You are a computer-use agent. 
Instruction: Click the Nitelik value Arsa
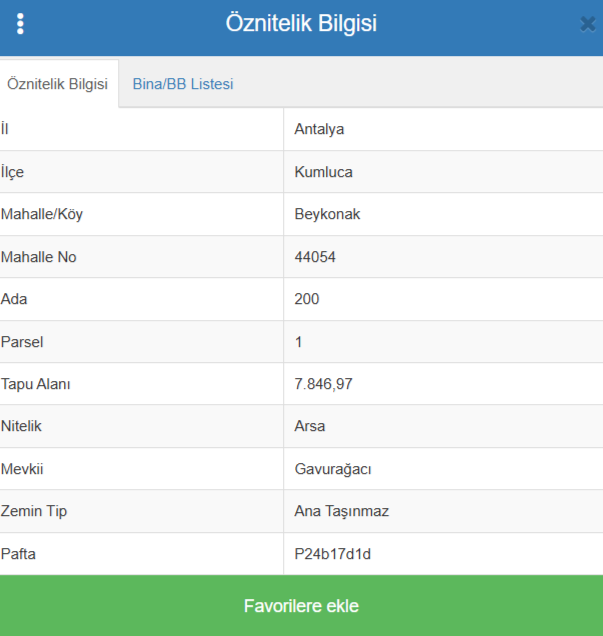310,426
